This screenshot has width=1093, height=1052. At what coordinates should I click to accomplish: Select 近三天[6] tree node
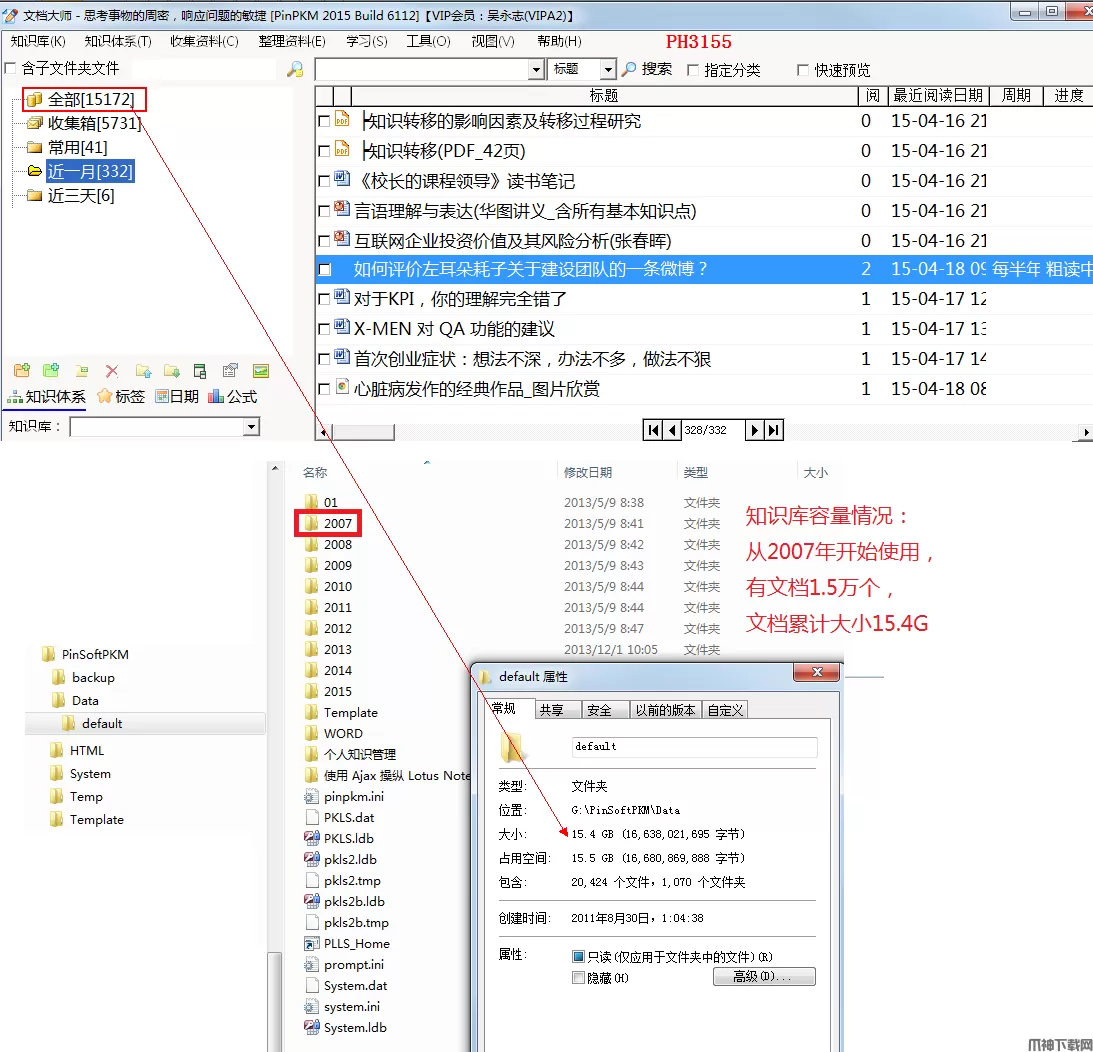coord(81,195)
